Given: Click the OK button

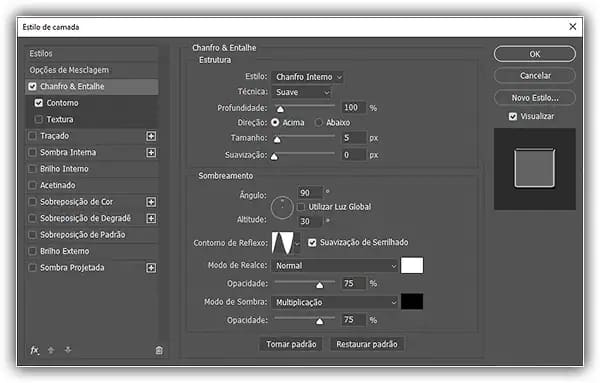Looking at the screenshot, I should point(535,54).
